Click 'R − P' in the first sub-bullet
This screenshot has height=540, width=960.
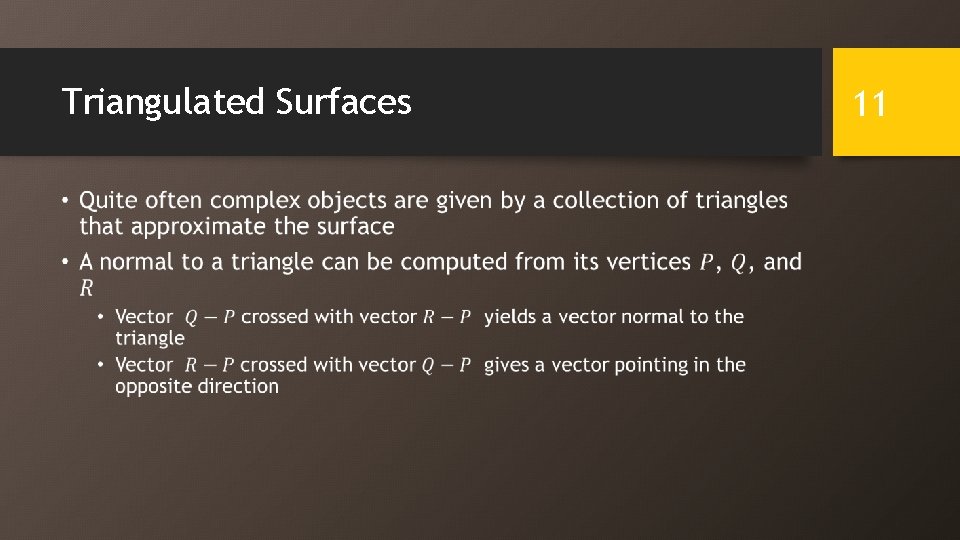pyautogui.click(x=447, y=317)
